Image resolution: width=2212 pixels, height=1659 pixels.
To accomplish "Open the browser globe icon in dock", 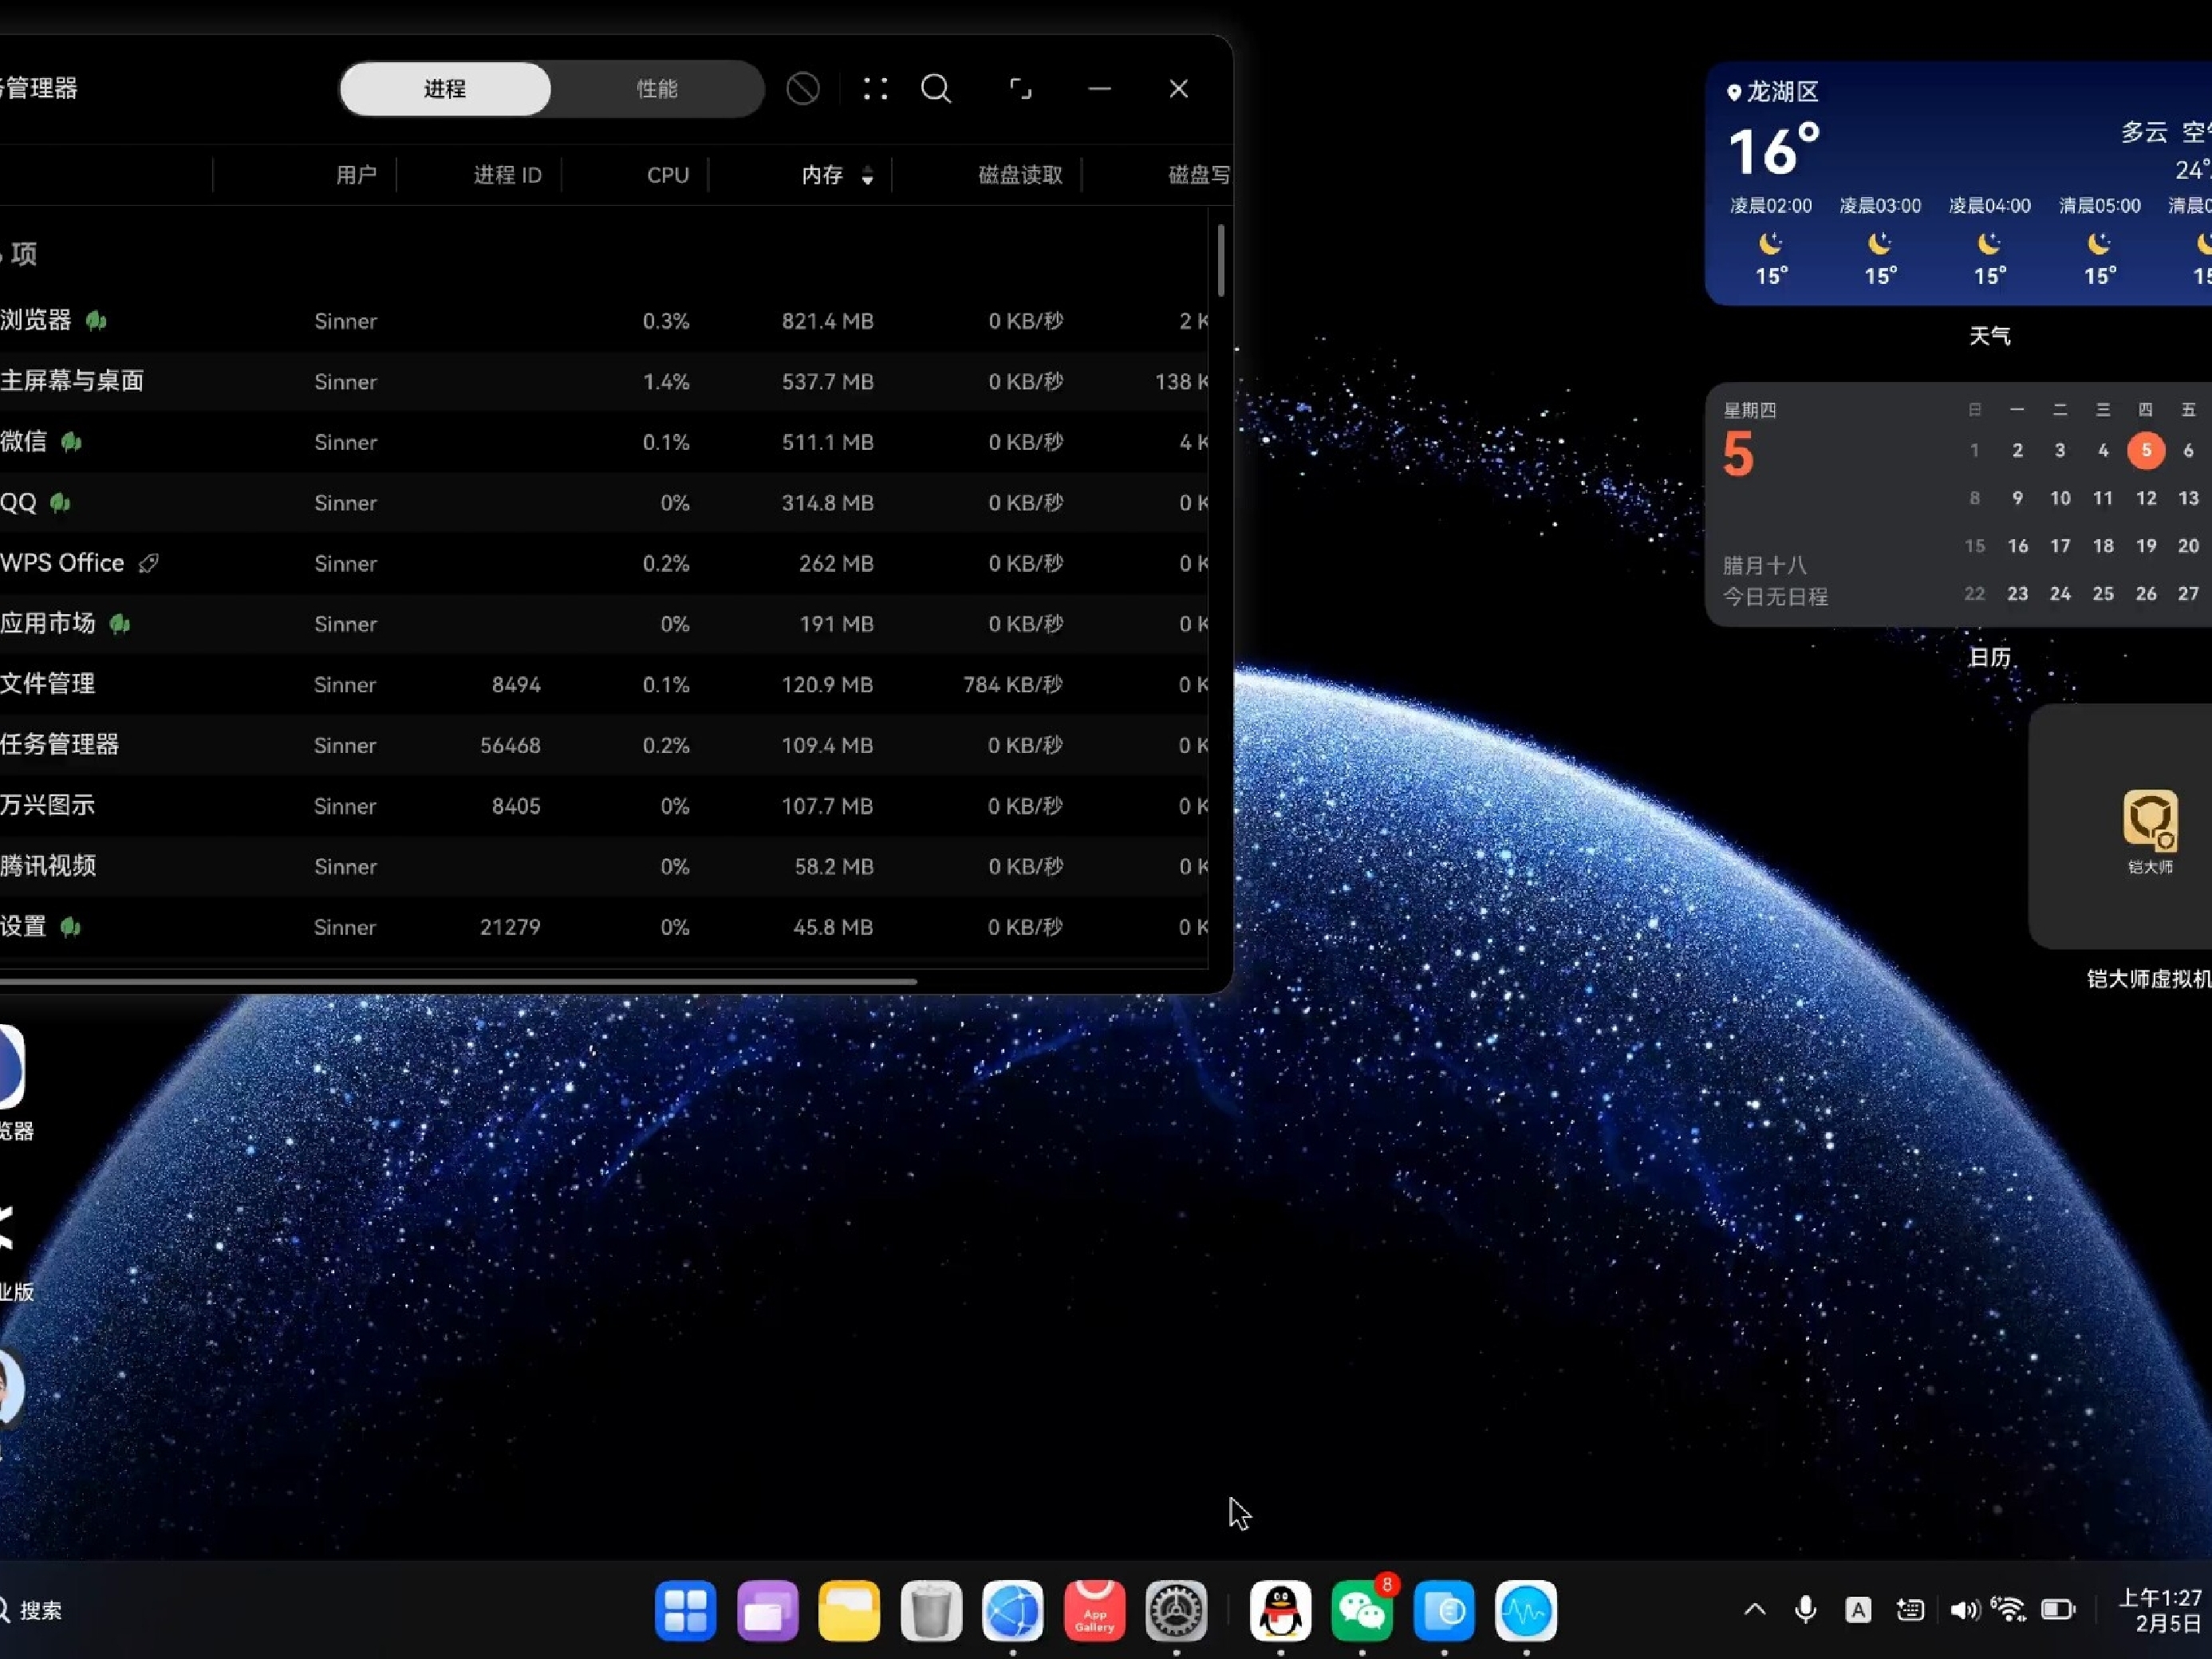I will [1013, 1610].
